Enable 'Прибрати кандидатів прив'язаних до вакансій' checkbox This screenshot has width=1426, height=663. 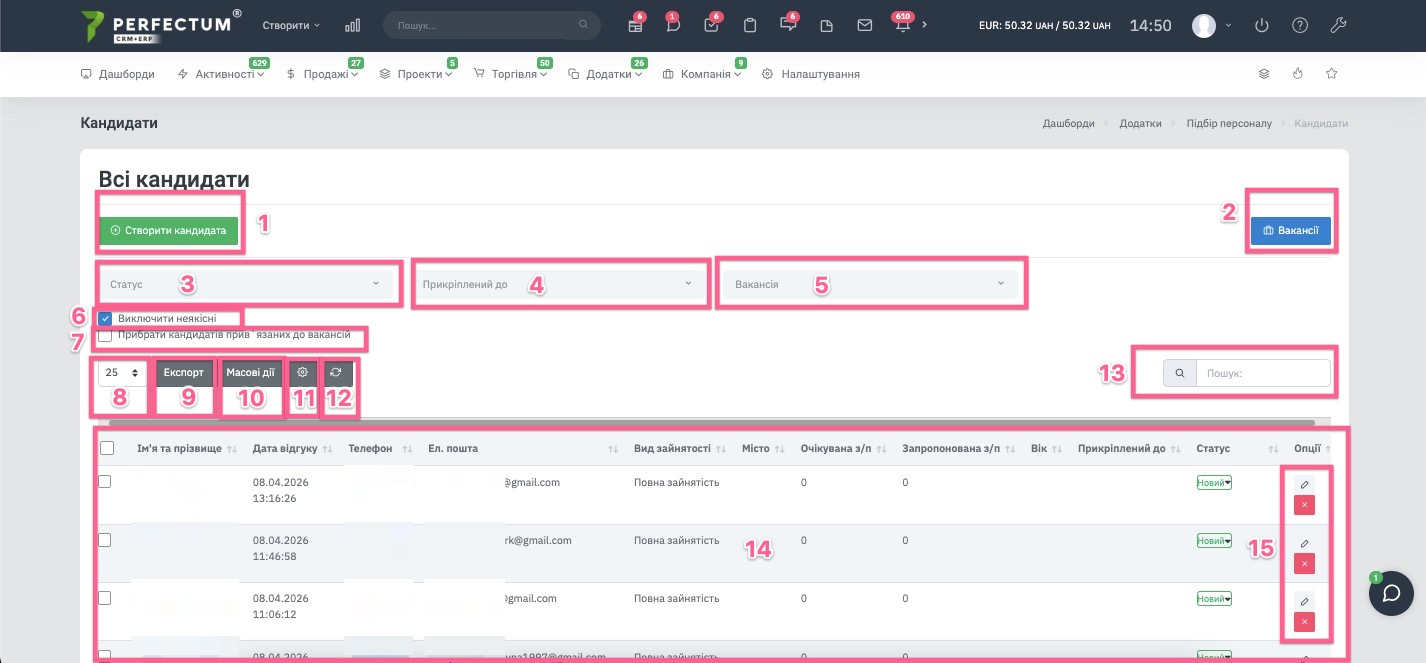[x=105, y=335]
